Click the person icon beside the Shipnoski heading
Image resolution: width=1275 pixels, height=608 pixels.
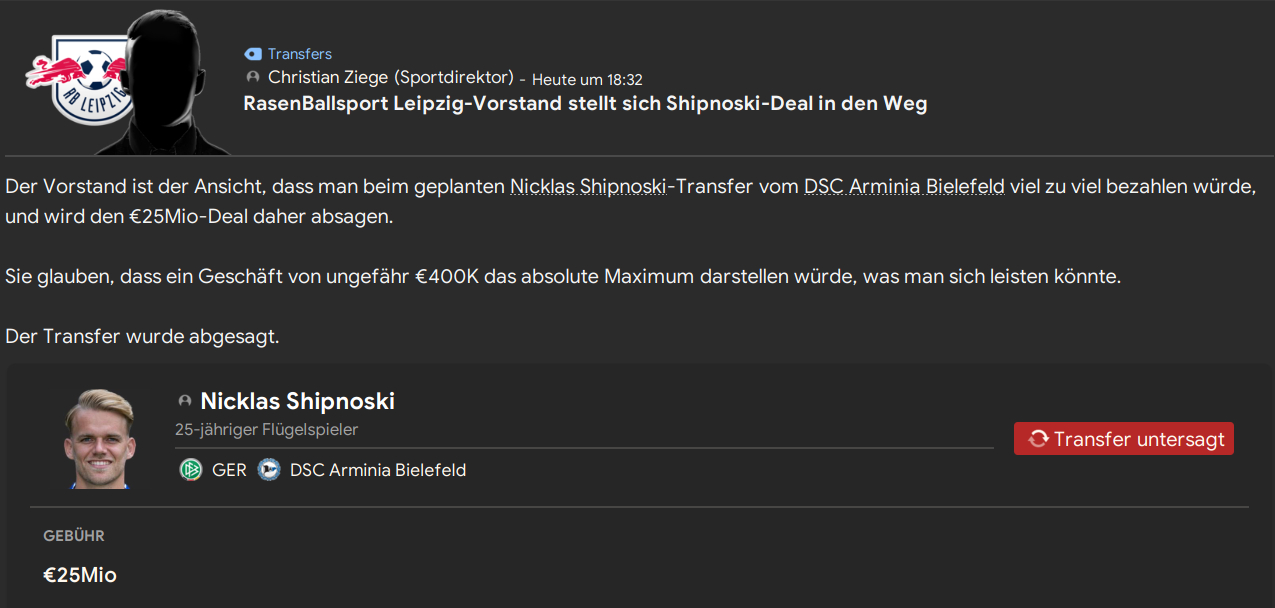point(185,401)
